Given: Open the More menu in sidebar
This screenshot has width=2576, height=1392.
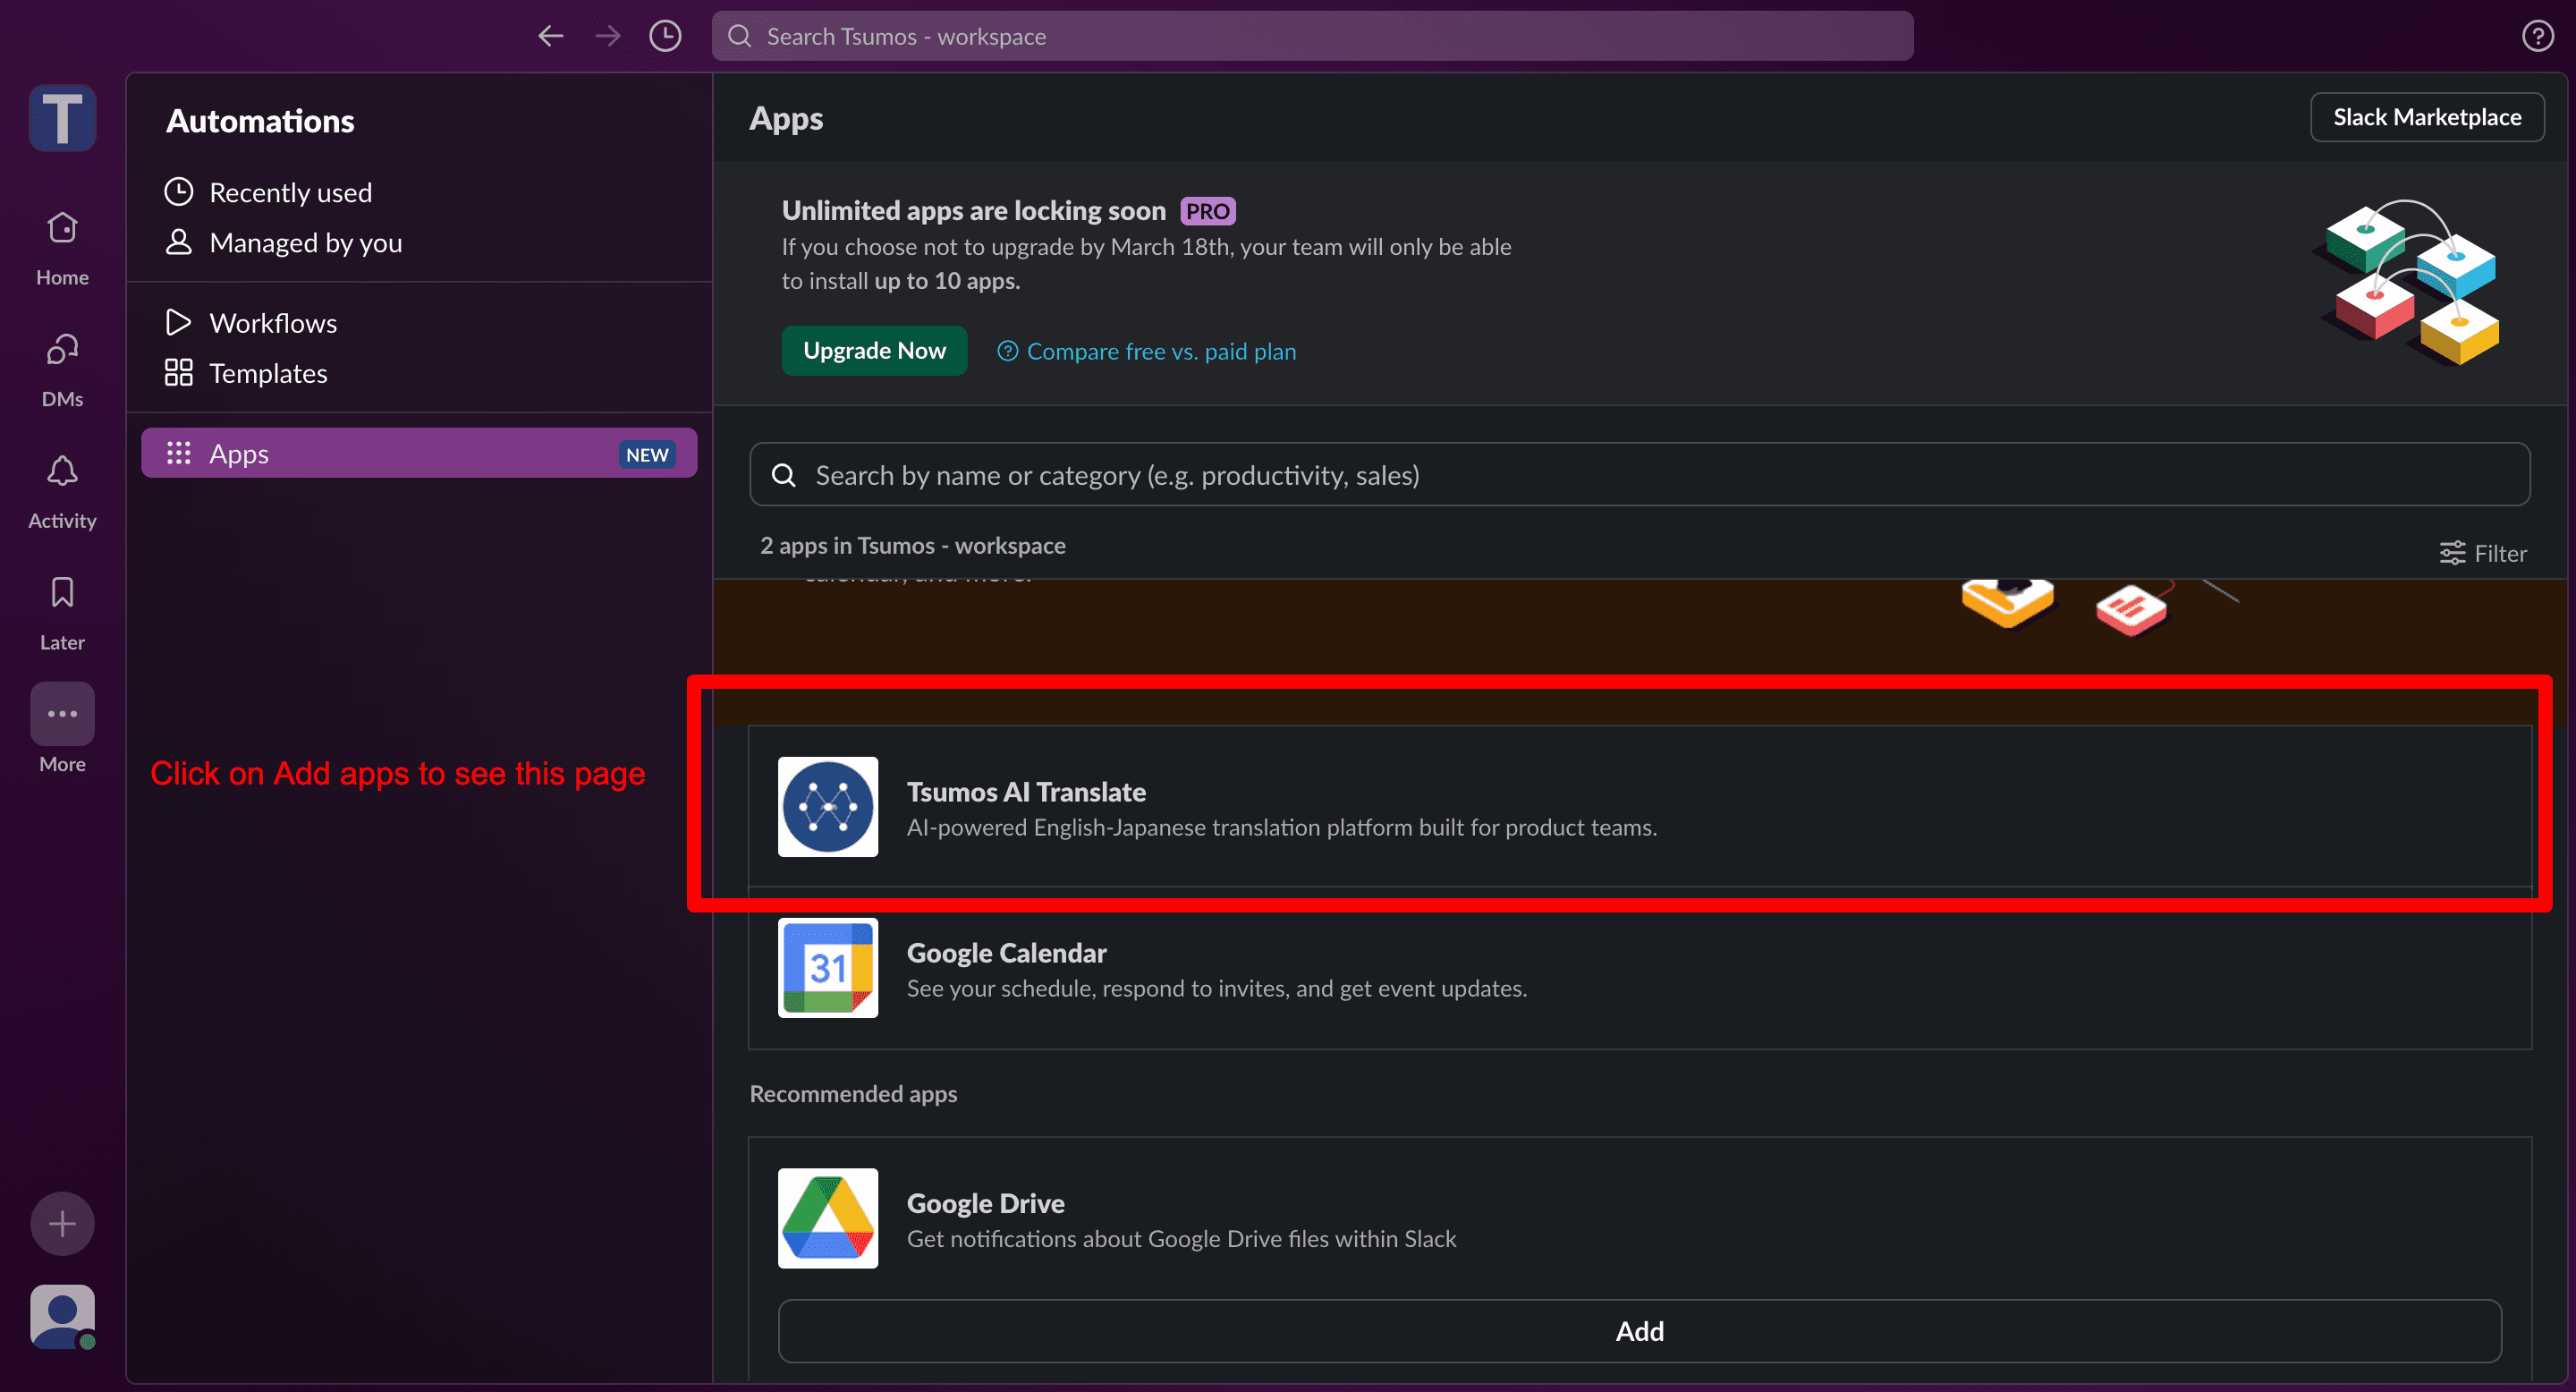Looking at the screenshot, I should (x=62, y=728).
